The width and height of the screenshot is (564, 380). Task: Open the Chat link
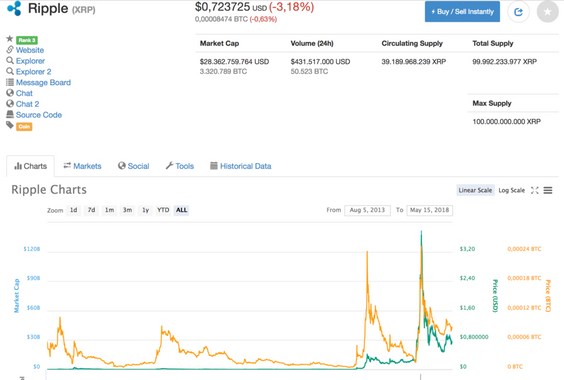[24, 93]
